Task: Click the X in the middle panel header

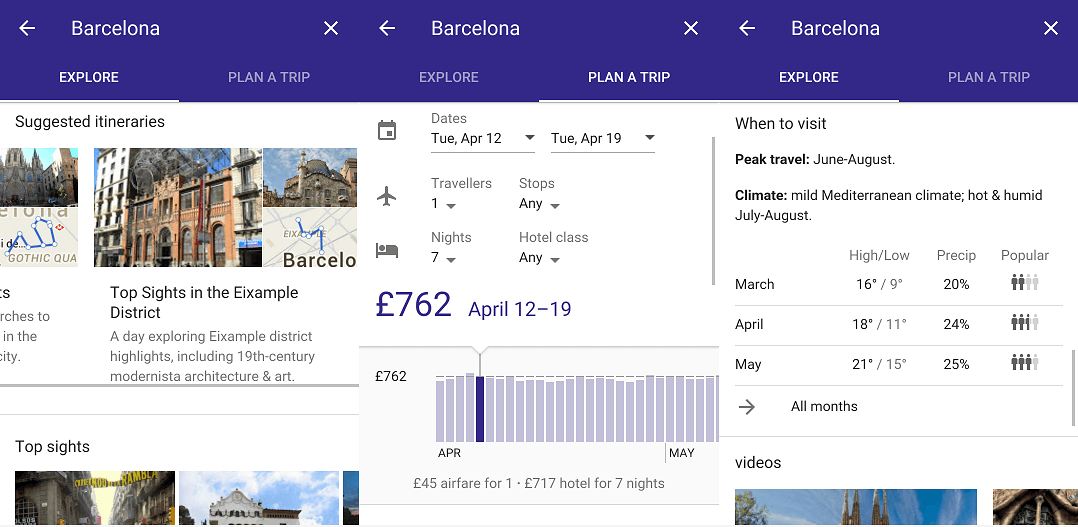Action: (x=691, y=29)
